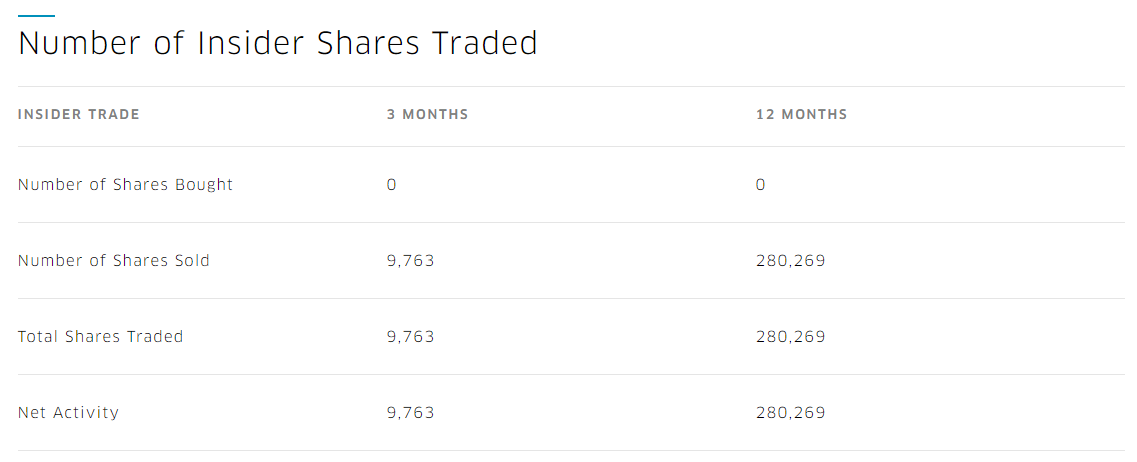Click the 3 MONTHS column header
Screen dimensions: 1137x462
coord(428,115)
